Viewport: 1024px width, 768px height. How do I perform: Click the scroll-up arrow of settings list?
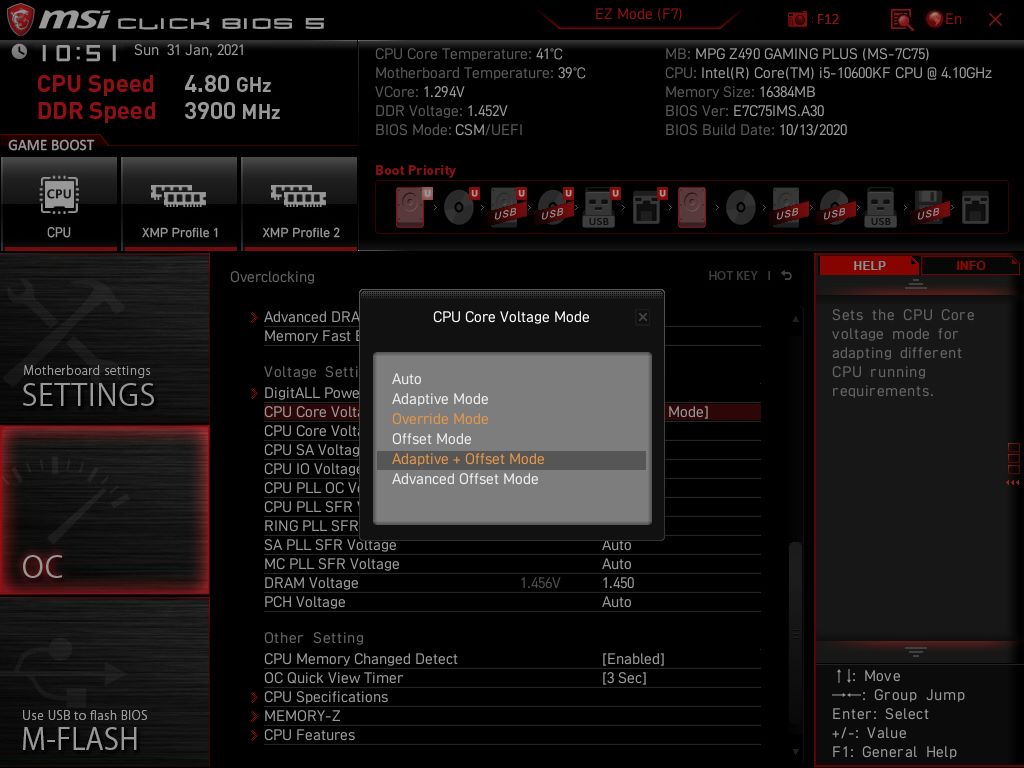(x=795, y=319)
